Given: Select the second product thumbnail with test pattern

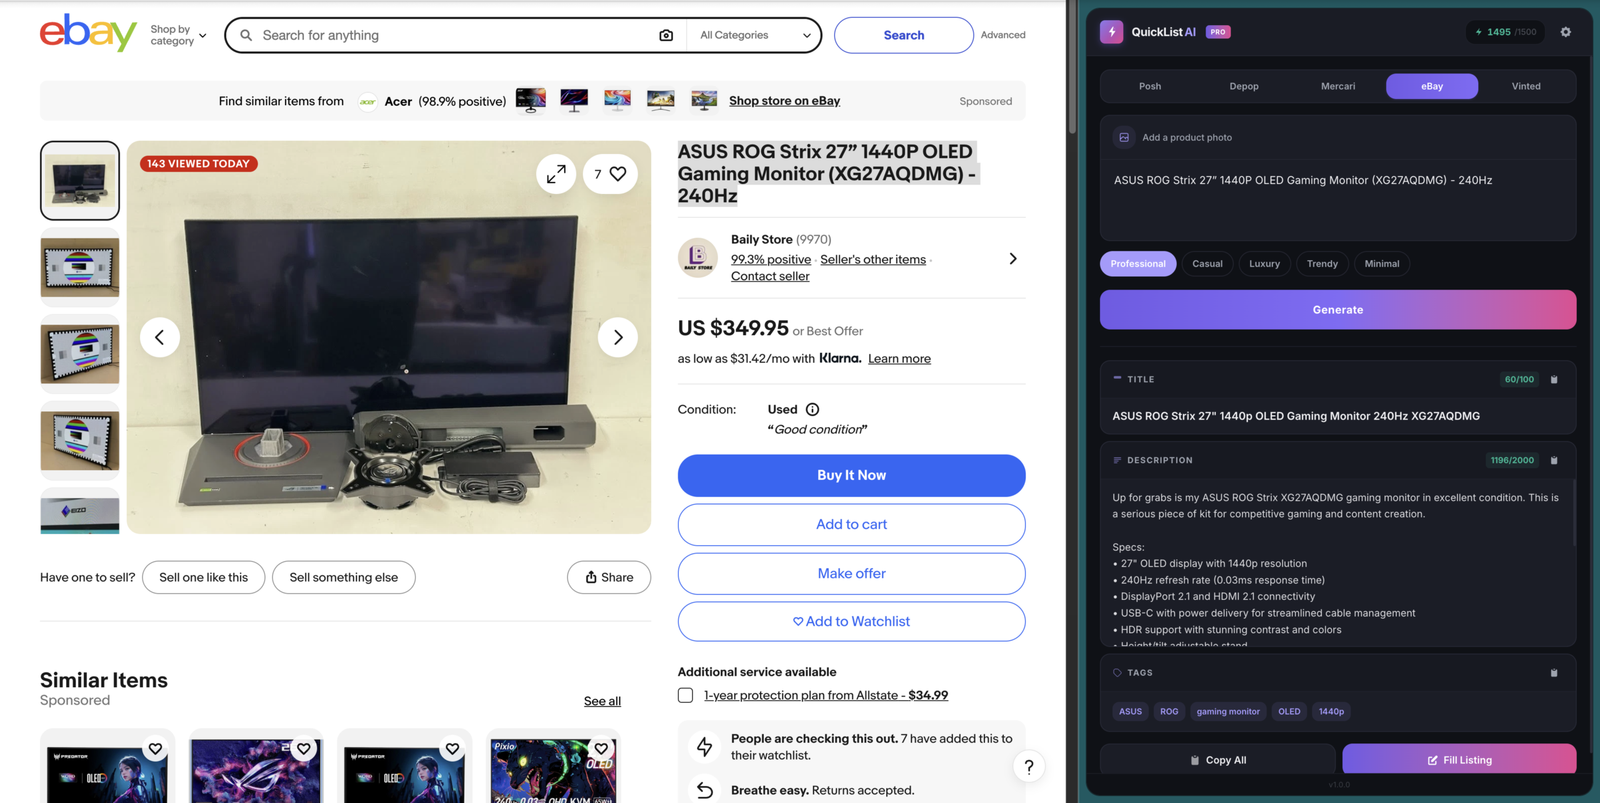Looking at the screenshot, I should click(x=80, y=267).
